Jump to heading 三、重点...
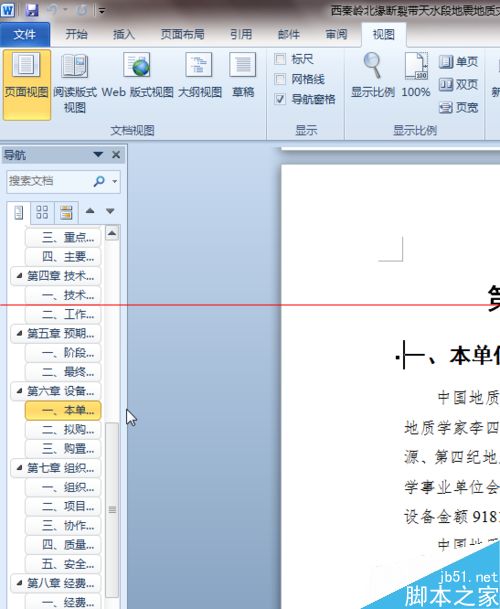This screenshot has height=609, width=500. (63, 237)
